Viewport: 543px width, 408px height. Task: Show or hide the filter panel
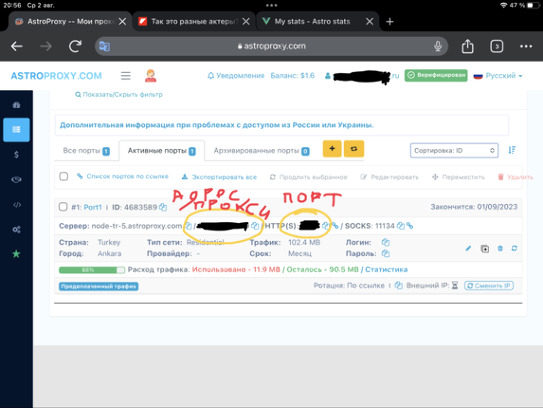[119, 94]
